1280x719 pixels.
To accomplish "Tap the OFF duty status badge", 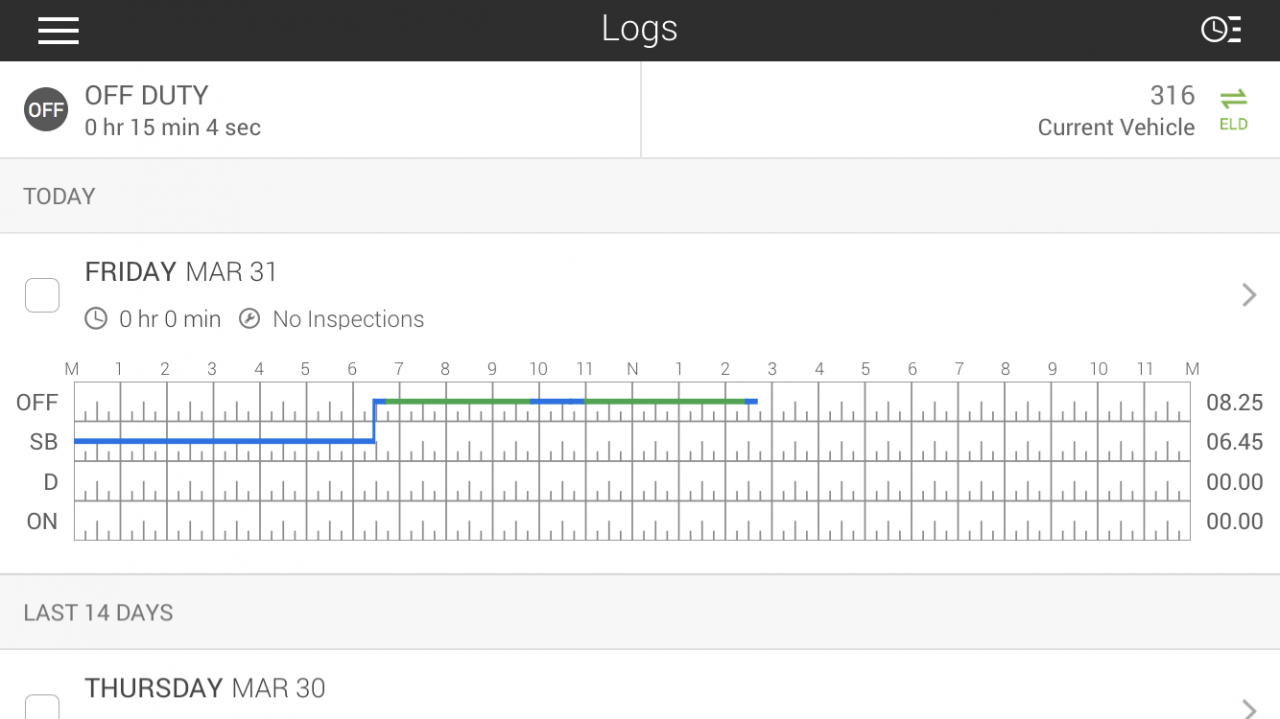I will pyautogui.click(x=46, y=110).
